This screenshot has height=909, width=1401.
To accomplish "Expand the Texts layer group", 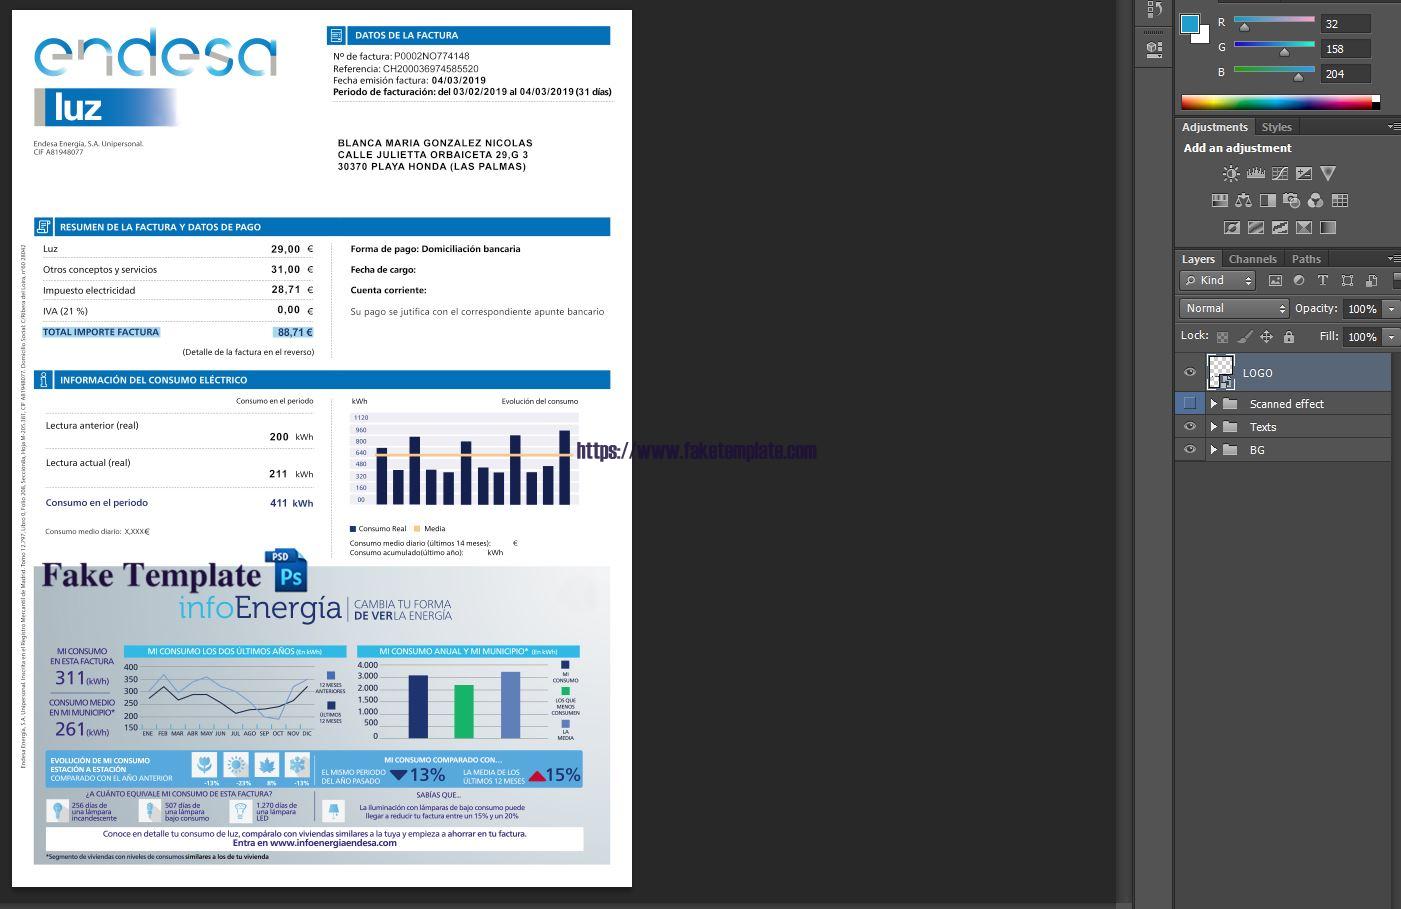I will [1215, 426].
